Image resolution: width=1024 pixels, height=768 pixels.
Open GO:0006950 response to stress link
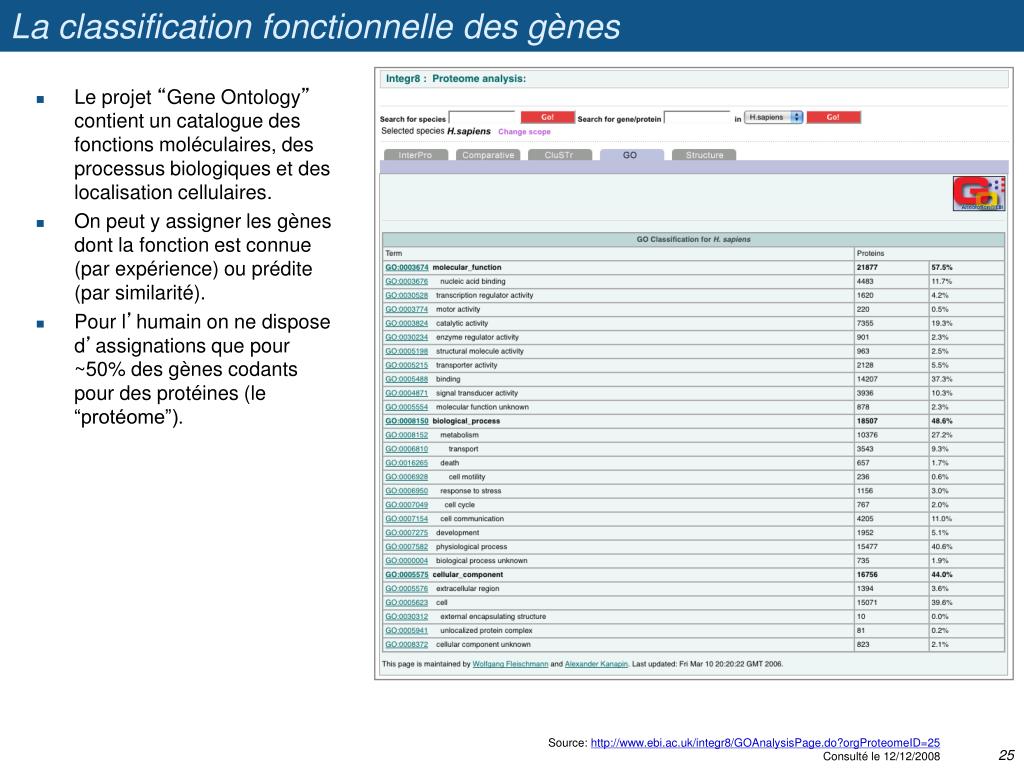[407, 491]
